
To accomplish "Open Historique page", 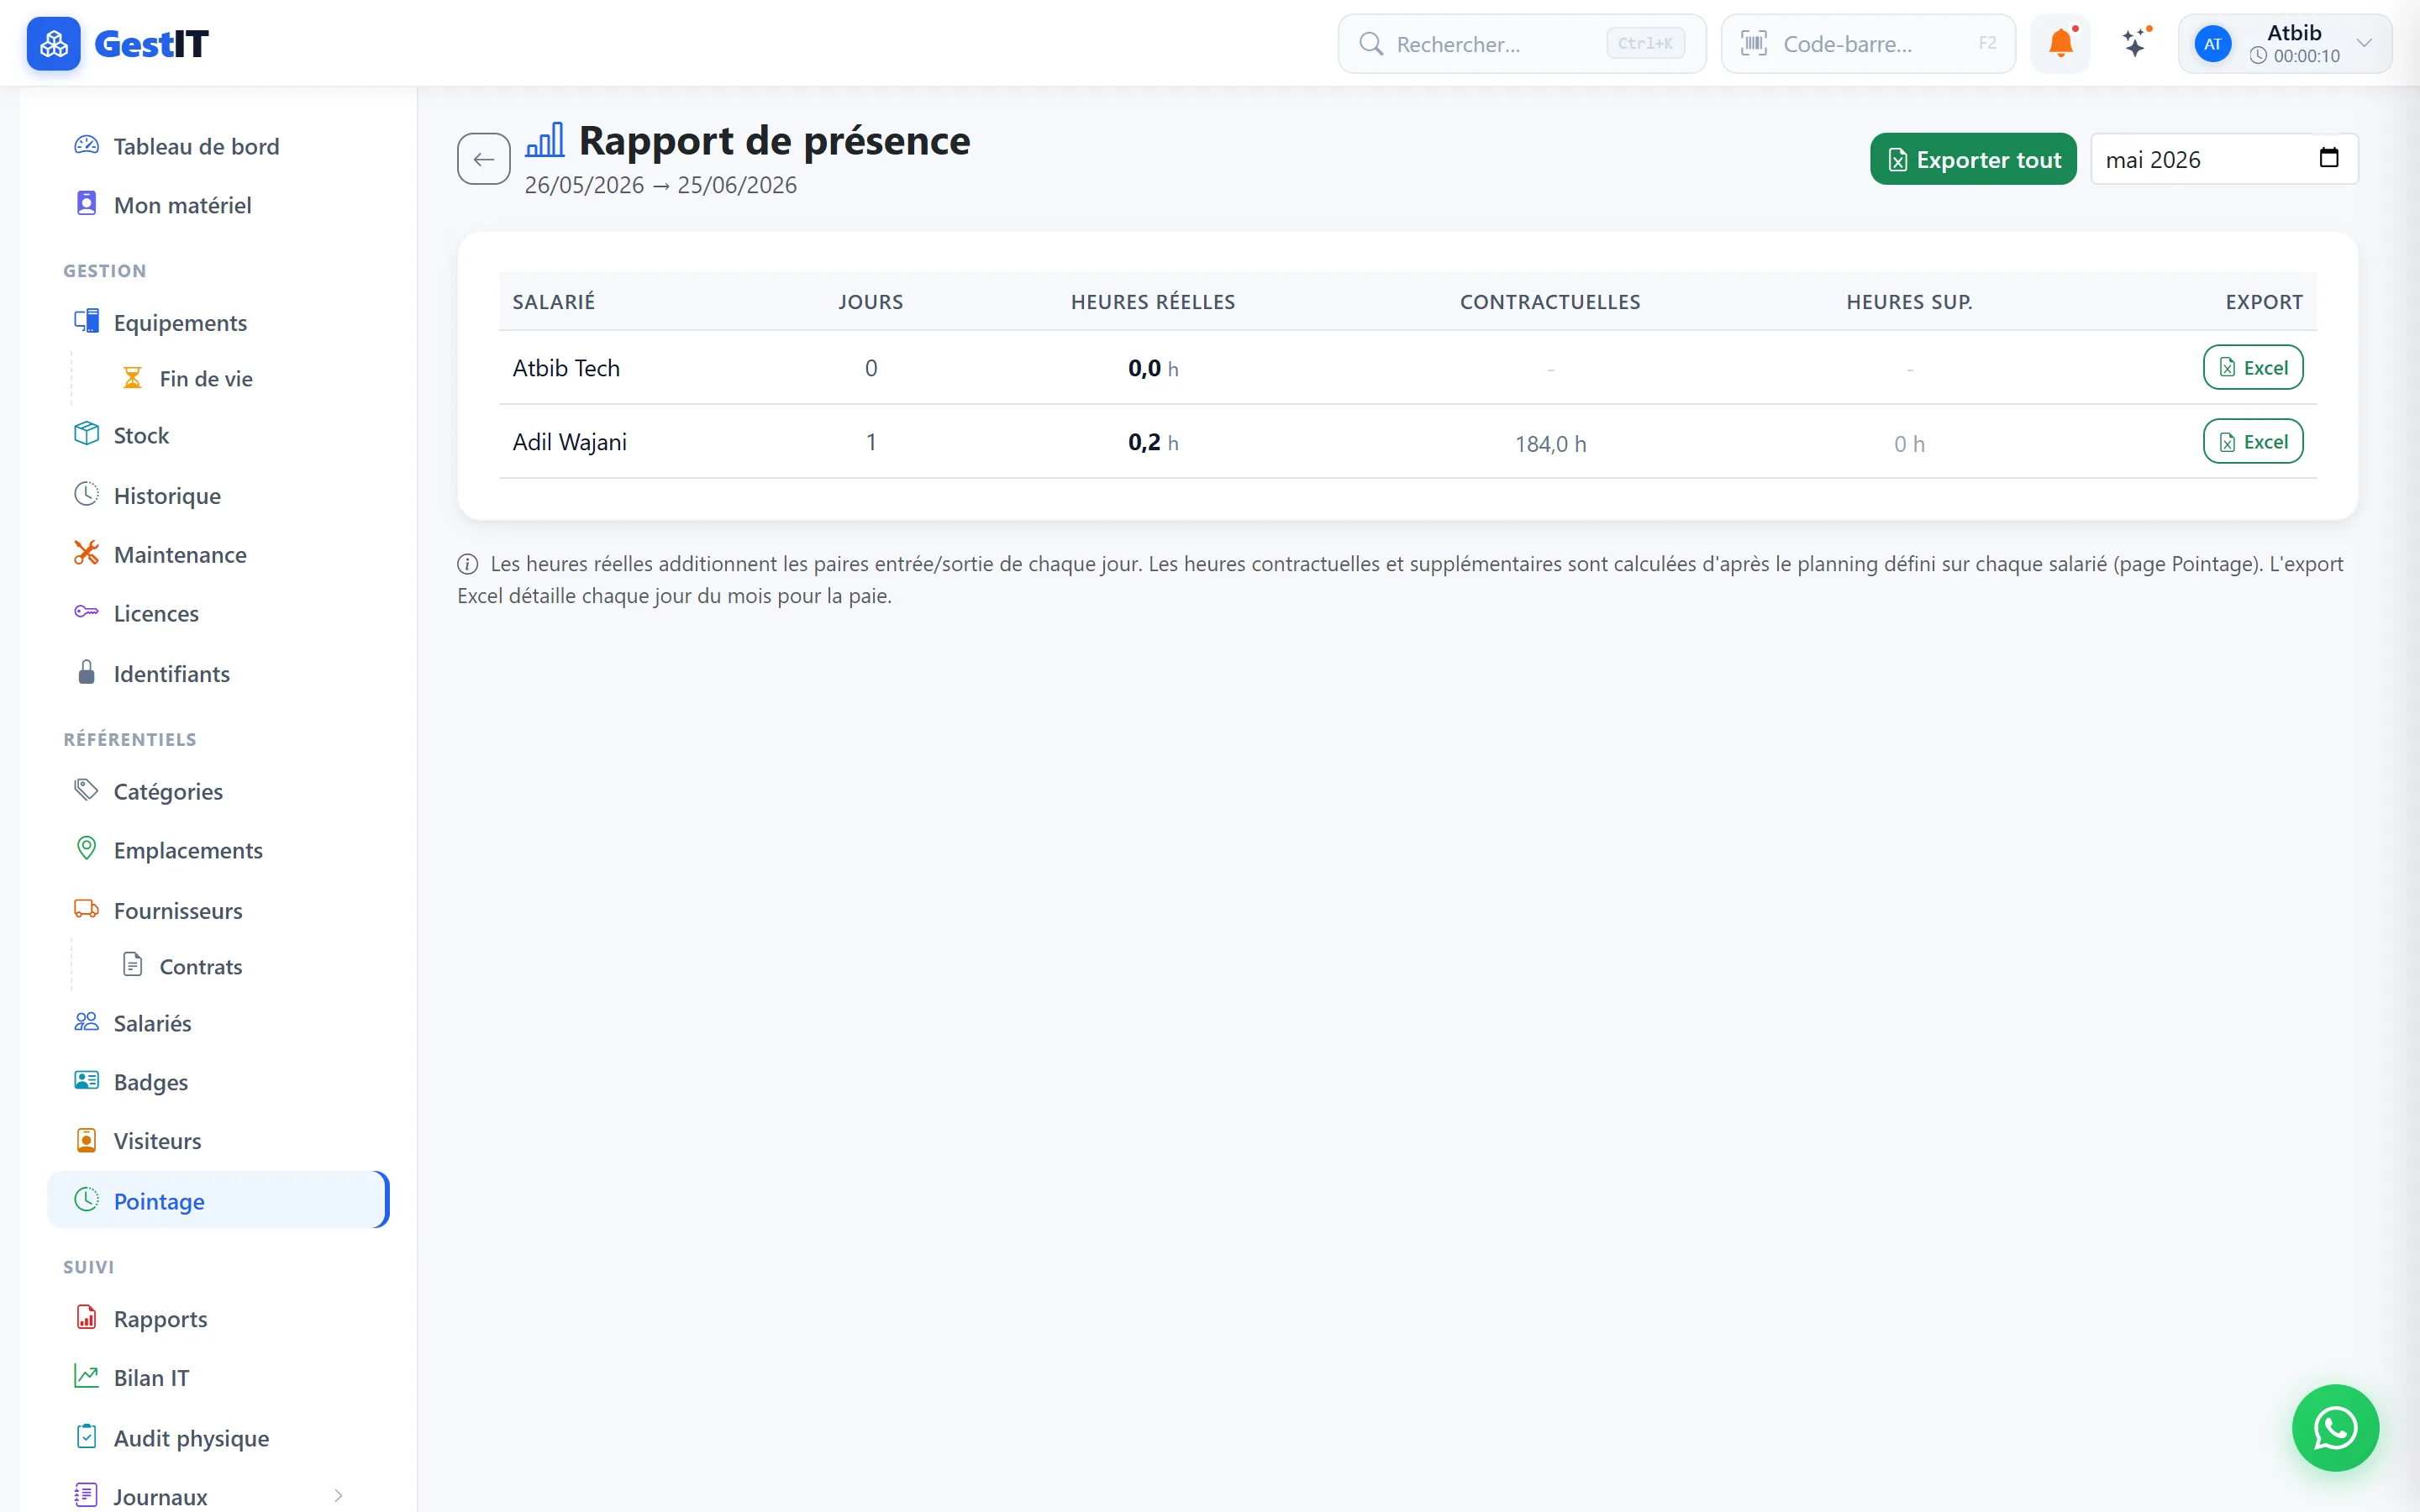I will pos(218,495).
